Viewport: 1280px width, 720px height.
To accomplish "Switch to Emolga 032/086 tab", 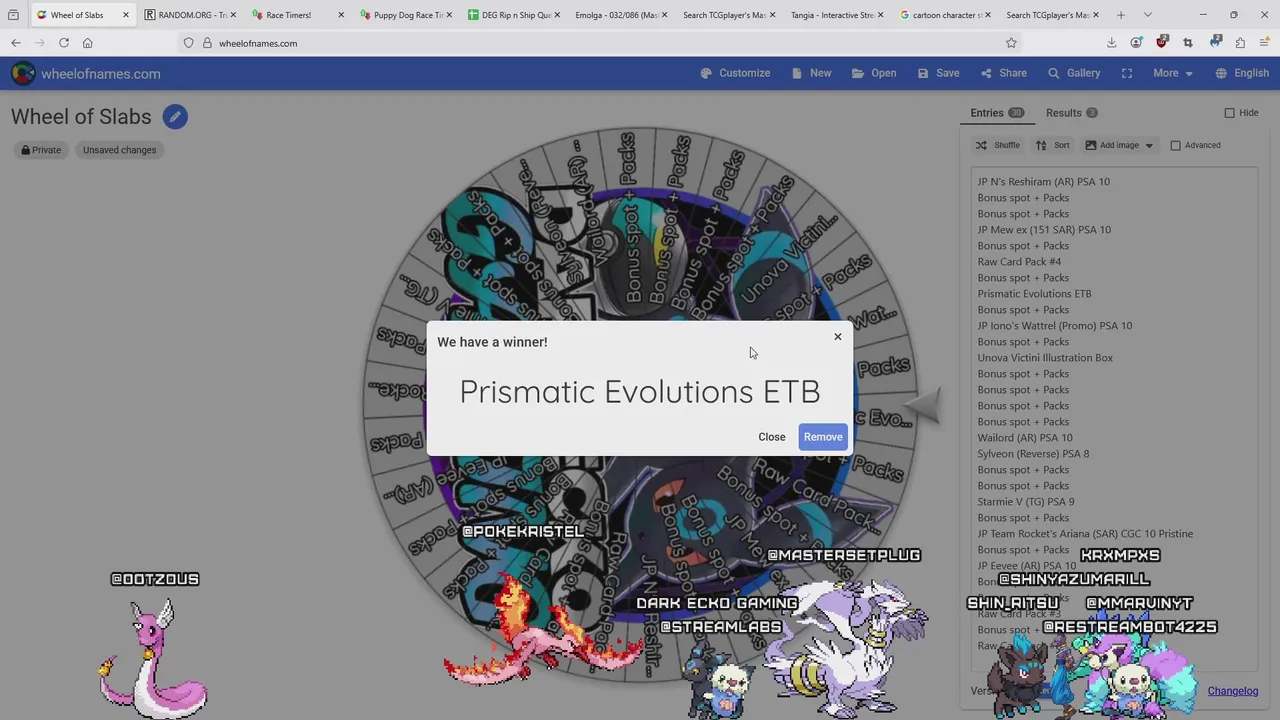I will [x=620, y=15].
